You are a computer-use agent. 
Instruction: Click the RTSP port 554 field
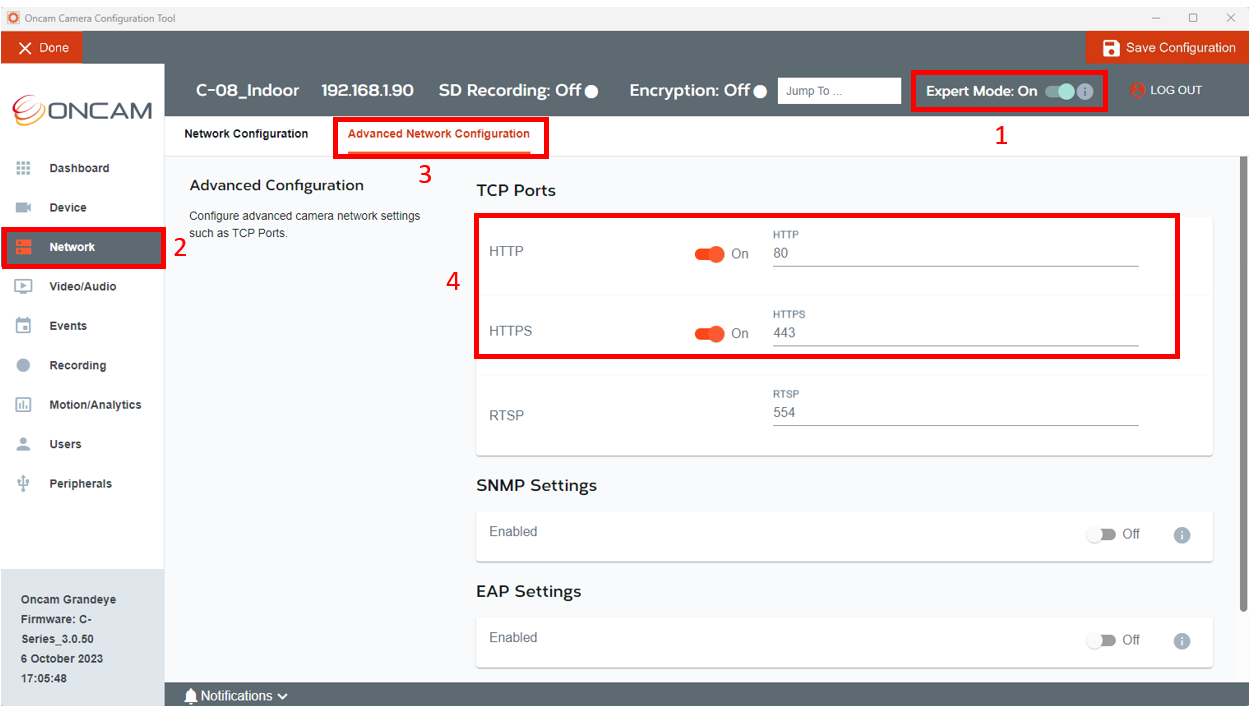pyautogui.click(x=955, y=412)
